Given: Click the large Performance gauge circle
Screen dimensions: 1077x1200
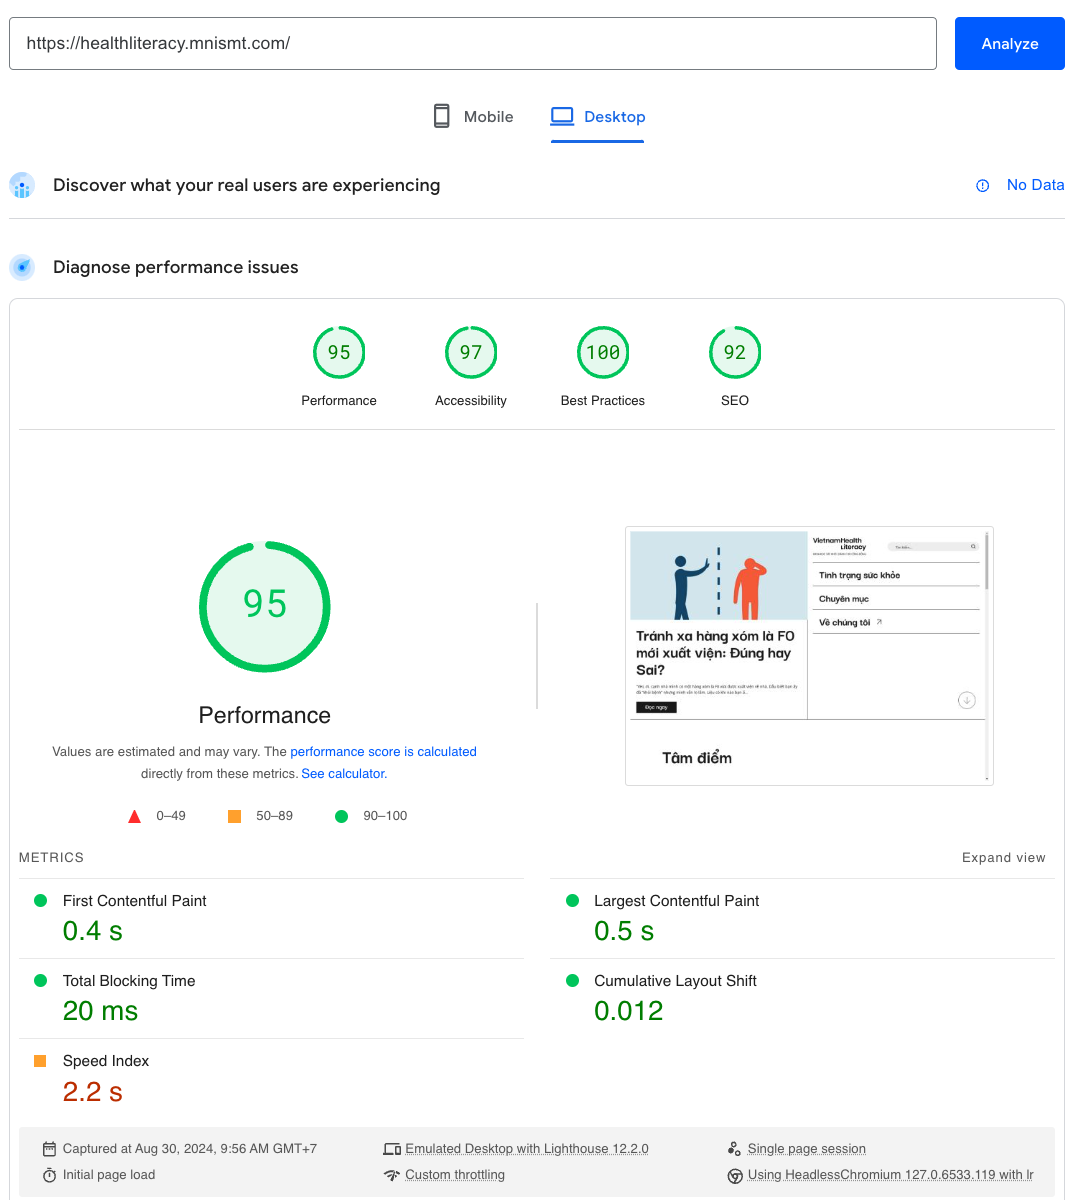Looking at the screenshot, I should (265, 606).
